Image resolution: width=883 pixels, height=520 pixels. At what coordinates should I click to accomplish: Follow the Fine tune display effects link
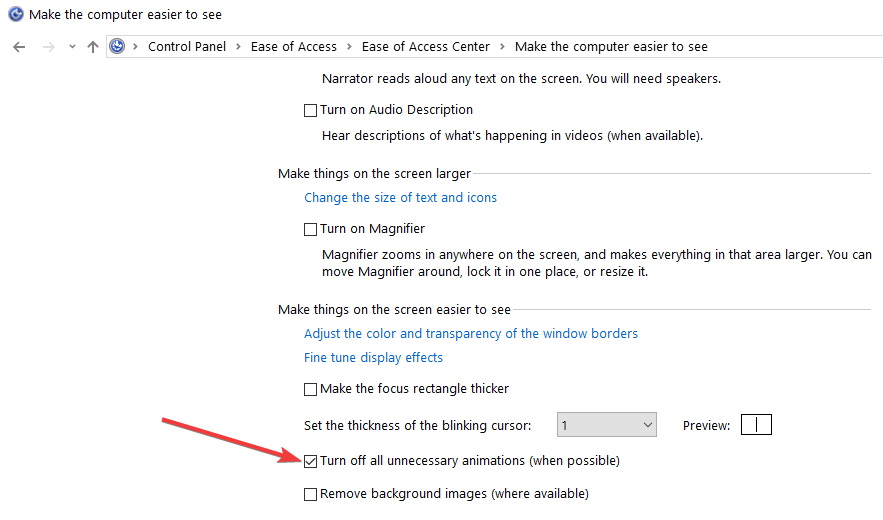coord(373,358)
